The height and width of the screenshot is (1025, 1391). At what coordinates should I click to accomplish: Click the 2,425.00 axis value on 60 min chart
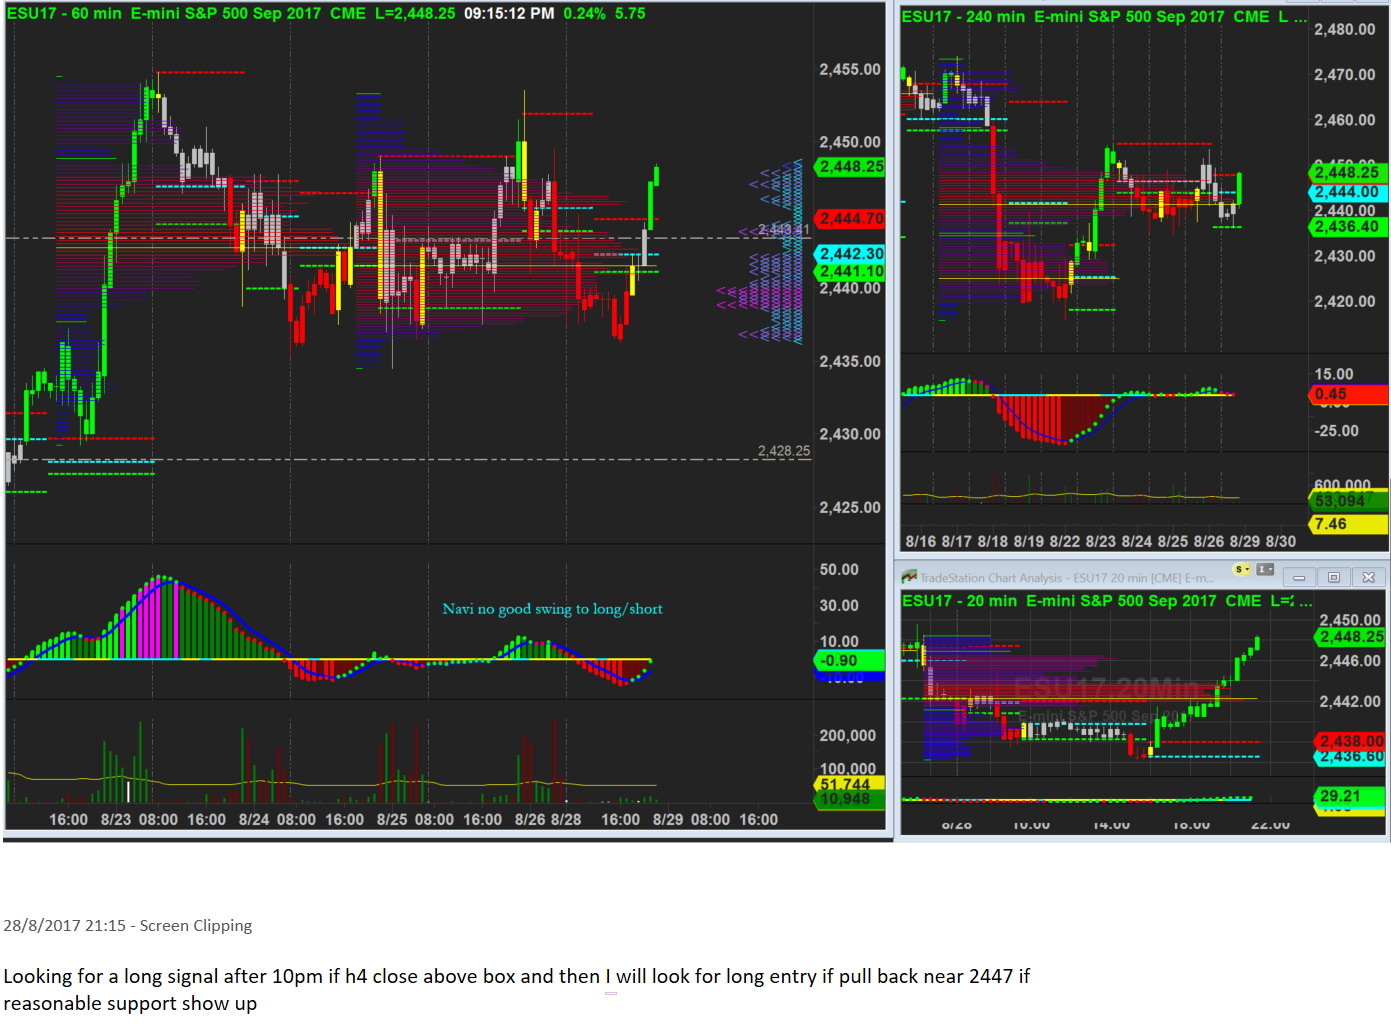tap(850, 507)
